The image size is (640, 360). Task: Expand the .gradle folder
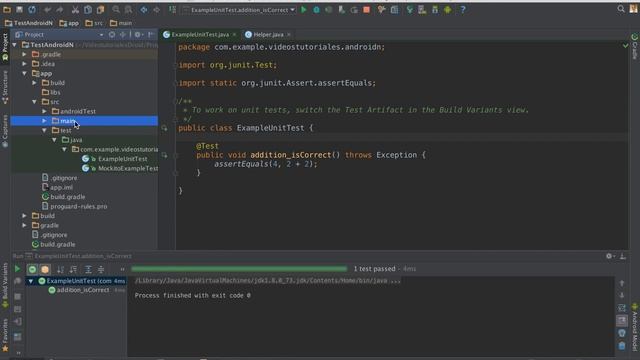click(x=24, y=54)
